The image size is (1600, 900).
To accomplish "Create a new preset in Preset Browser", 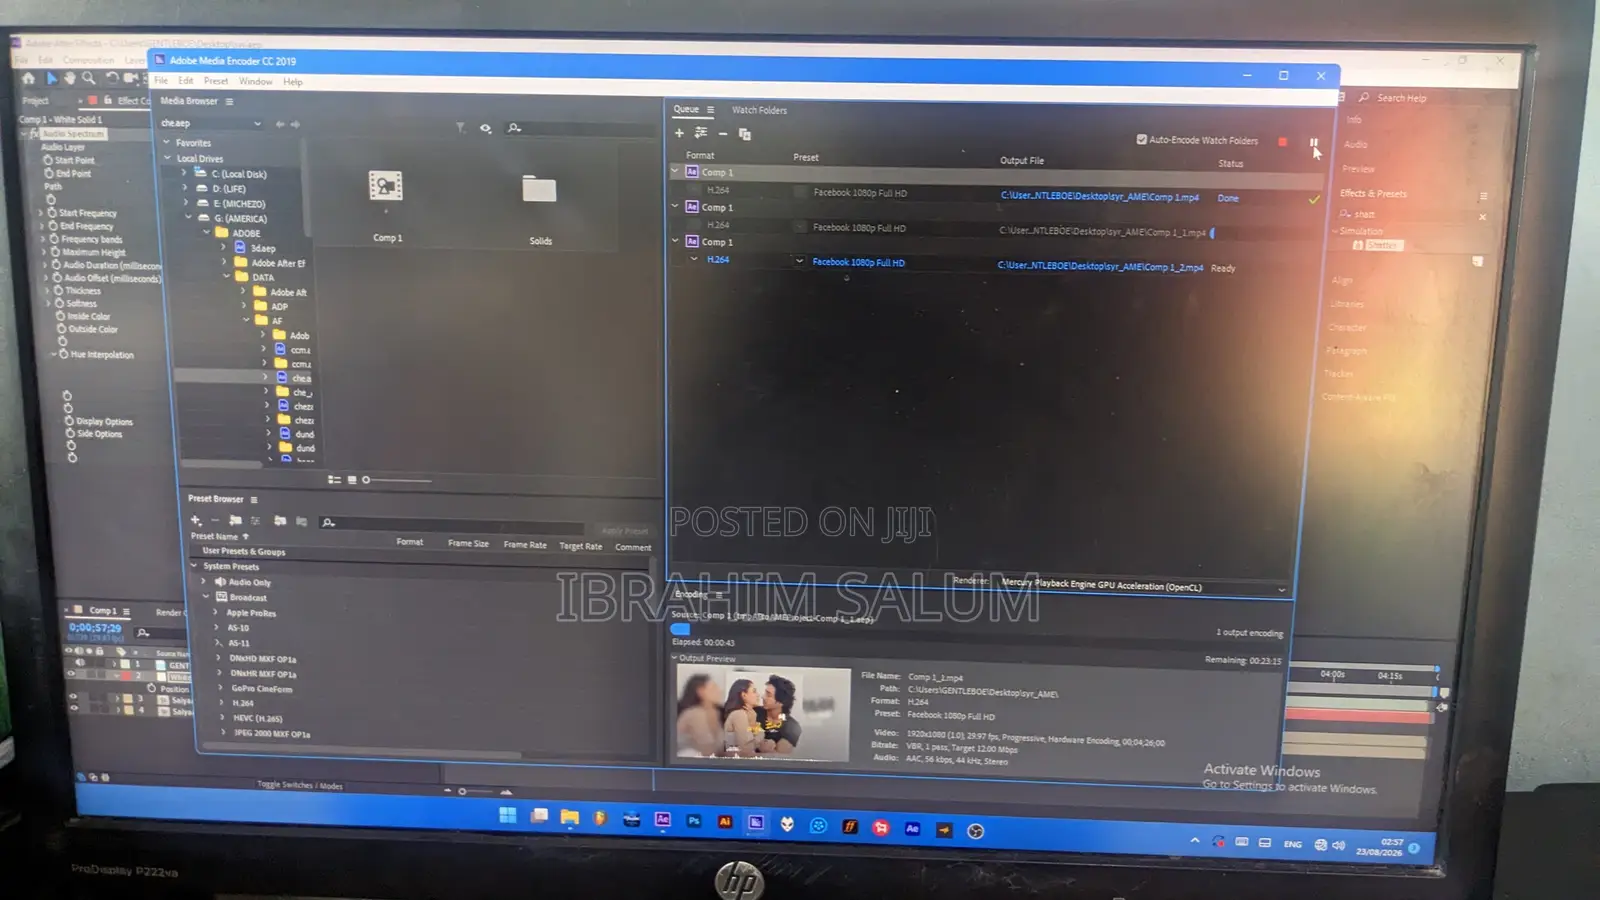I will coord(196,520).
